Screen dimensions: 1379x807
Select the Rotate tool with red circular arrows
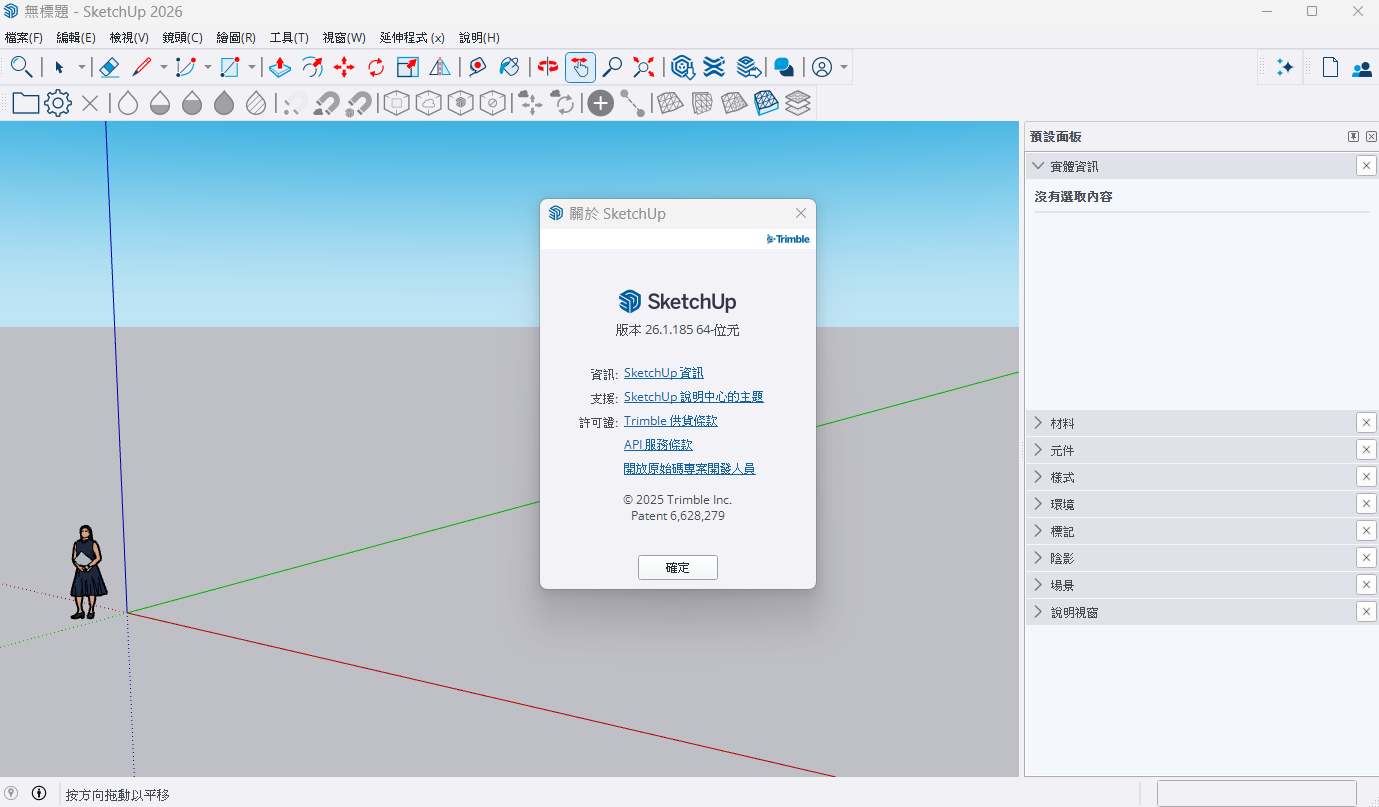pos(376,67)
